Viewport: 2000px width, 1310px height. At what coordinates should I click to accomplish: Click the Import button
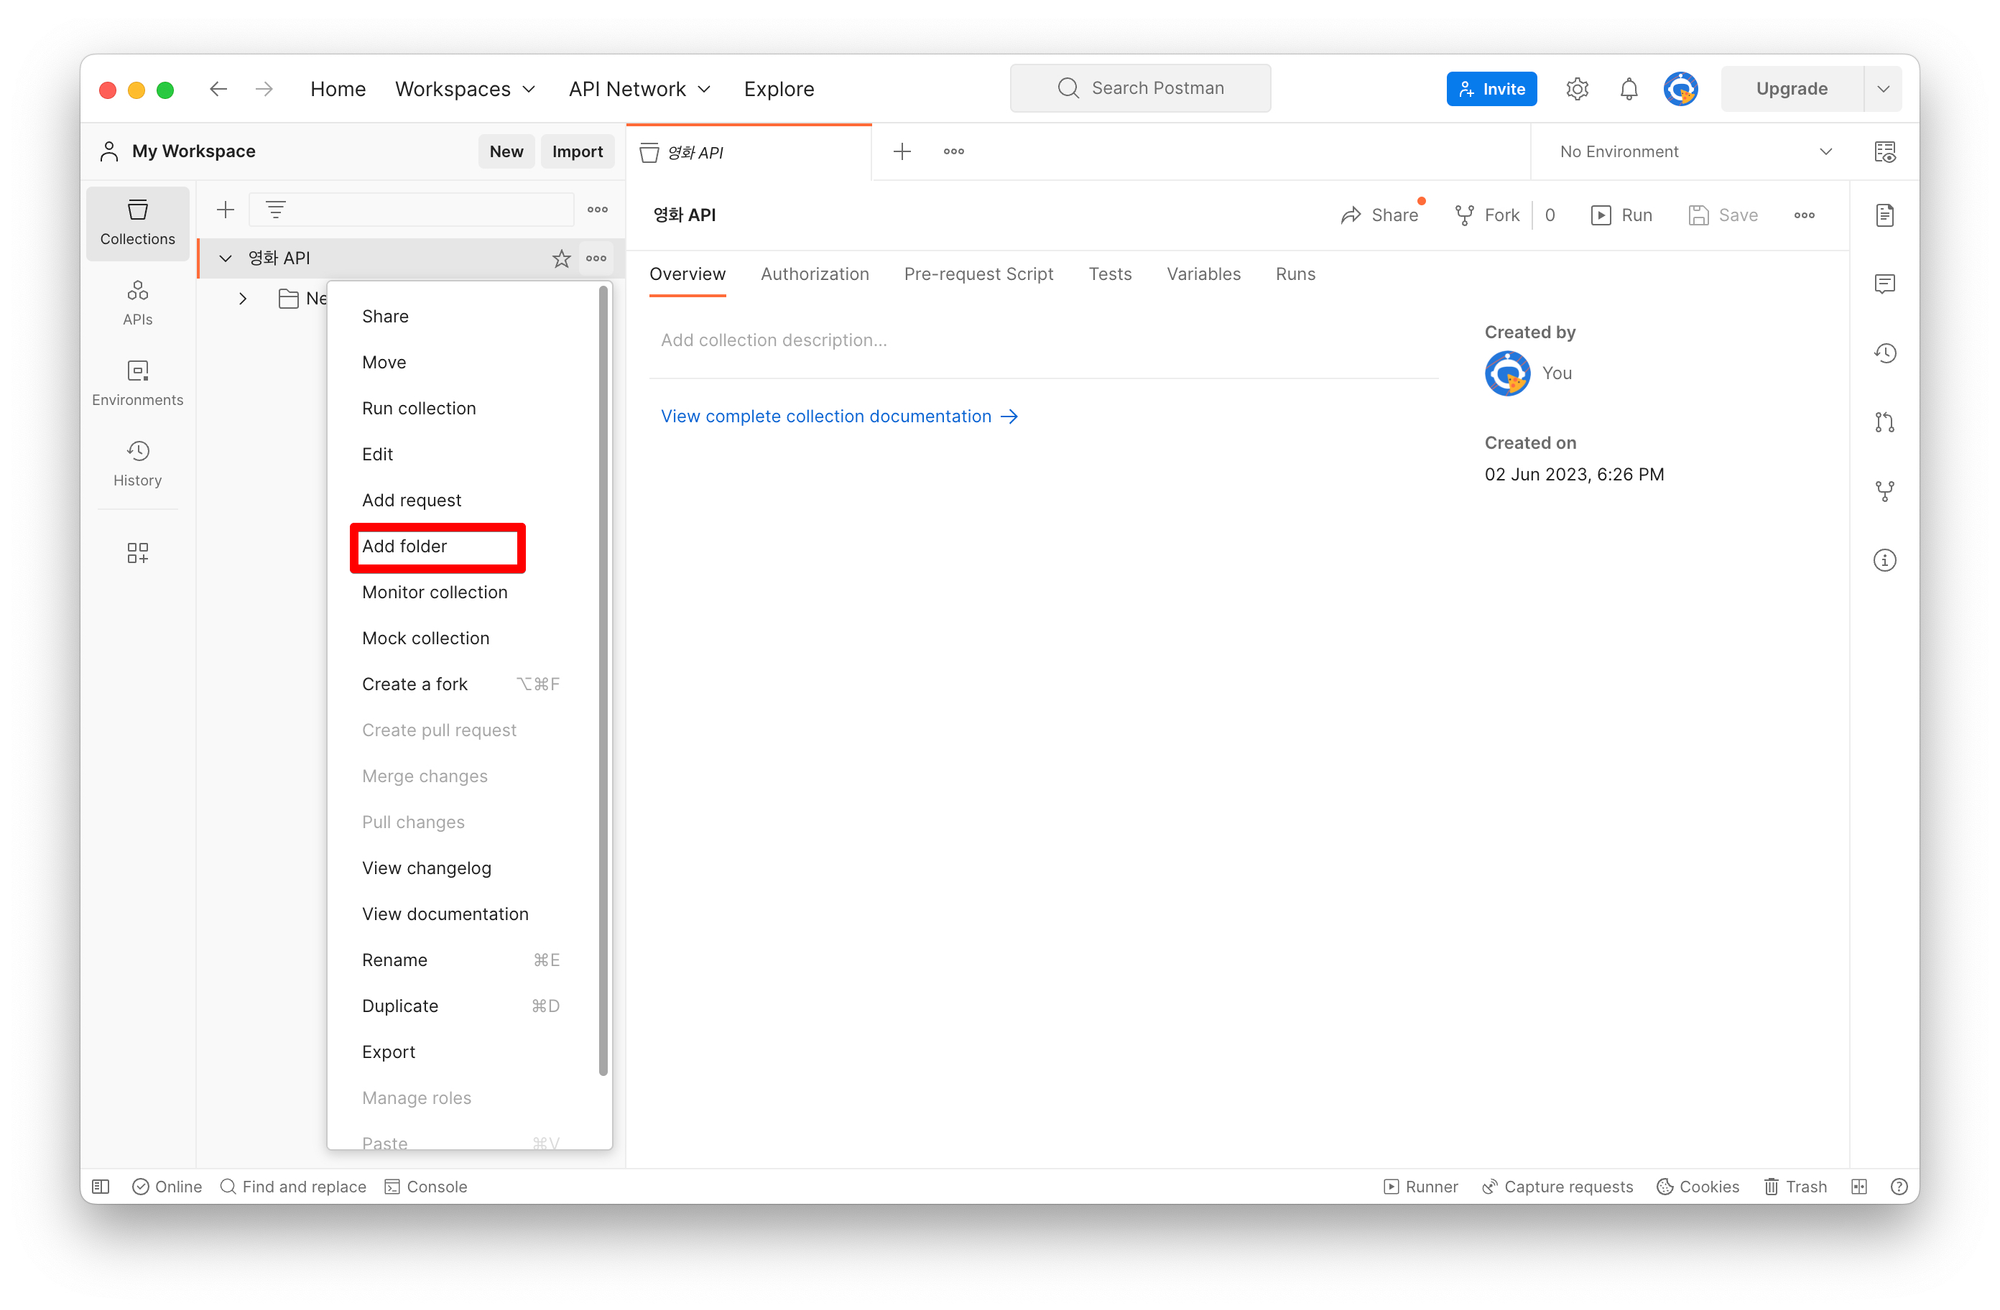577,152
